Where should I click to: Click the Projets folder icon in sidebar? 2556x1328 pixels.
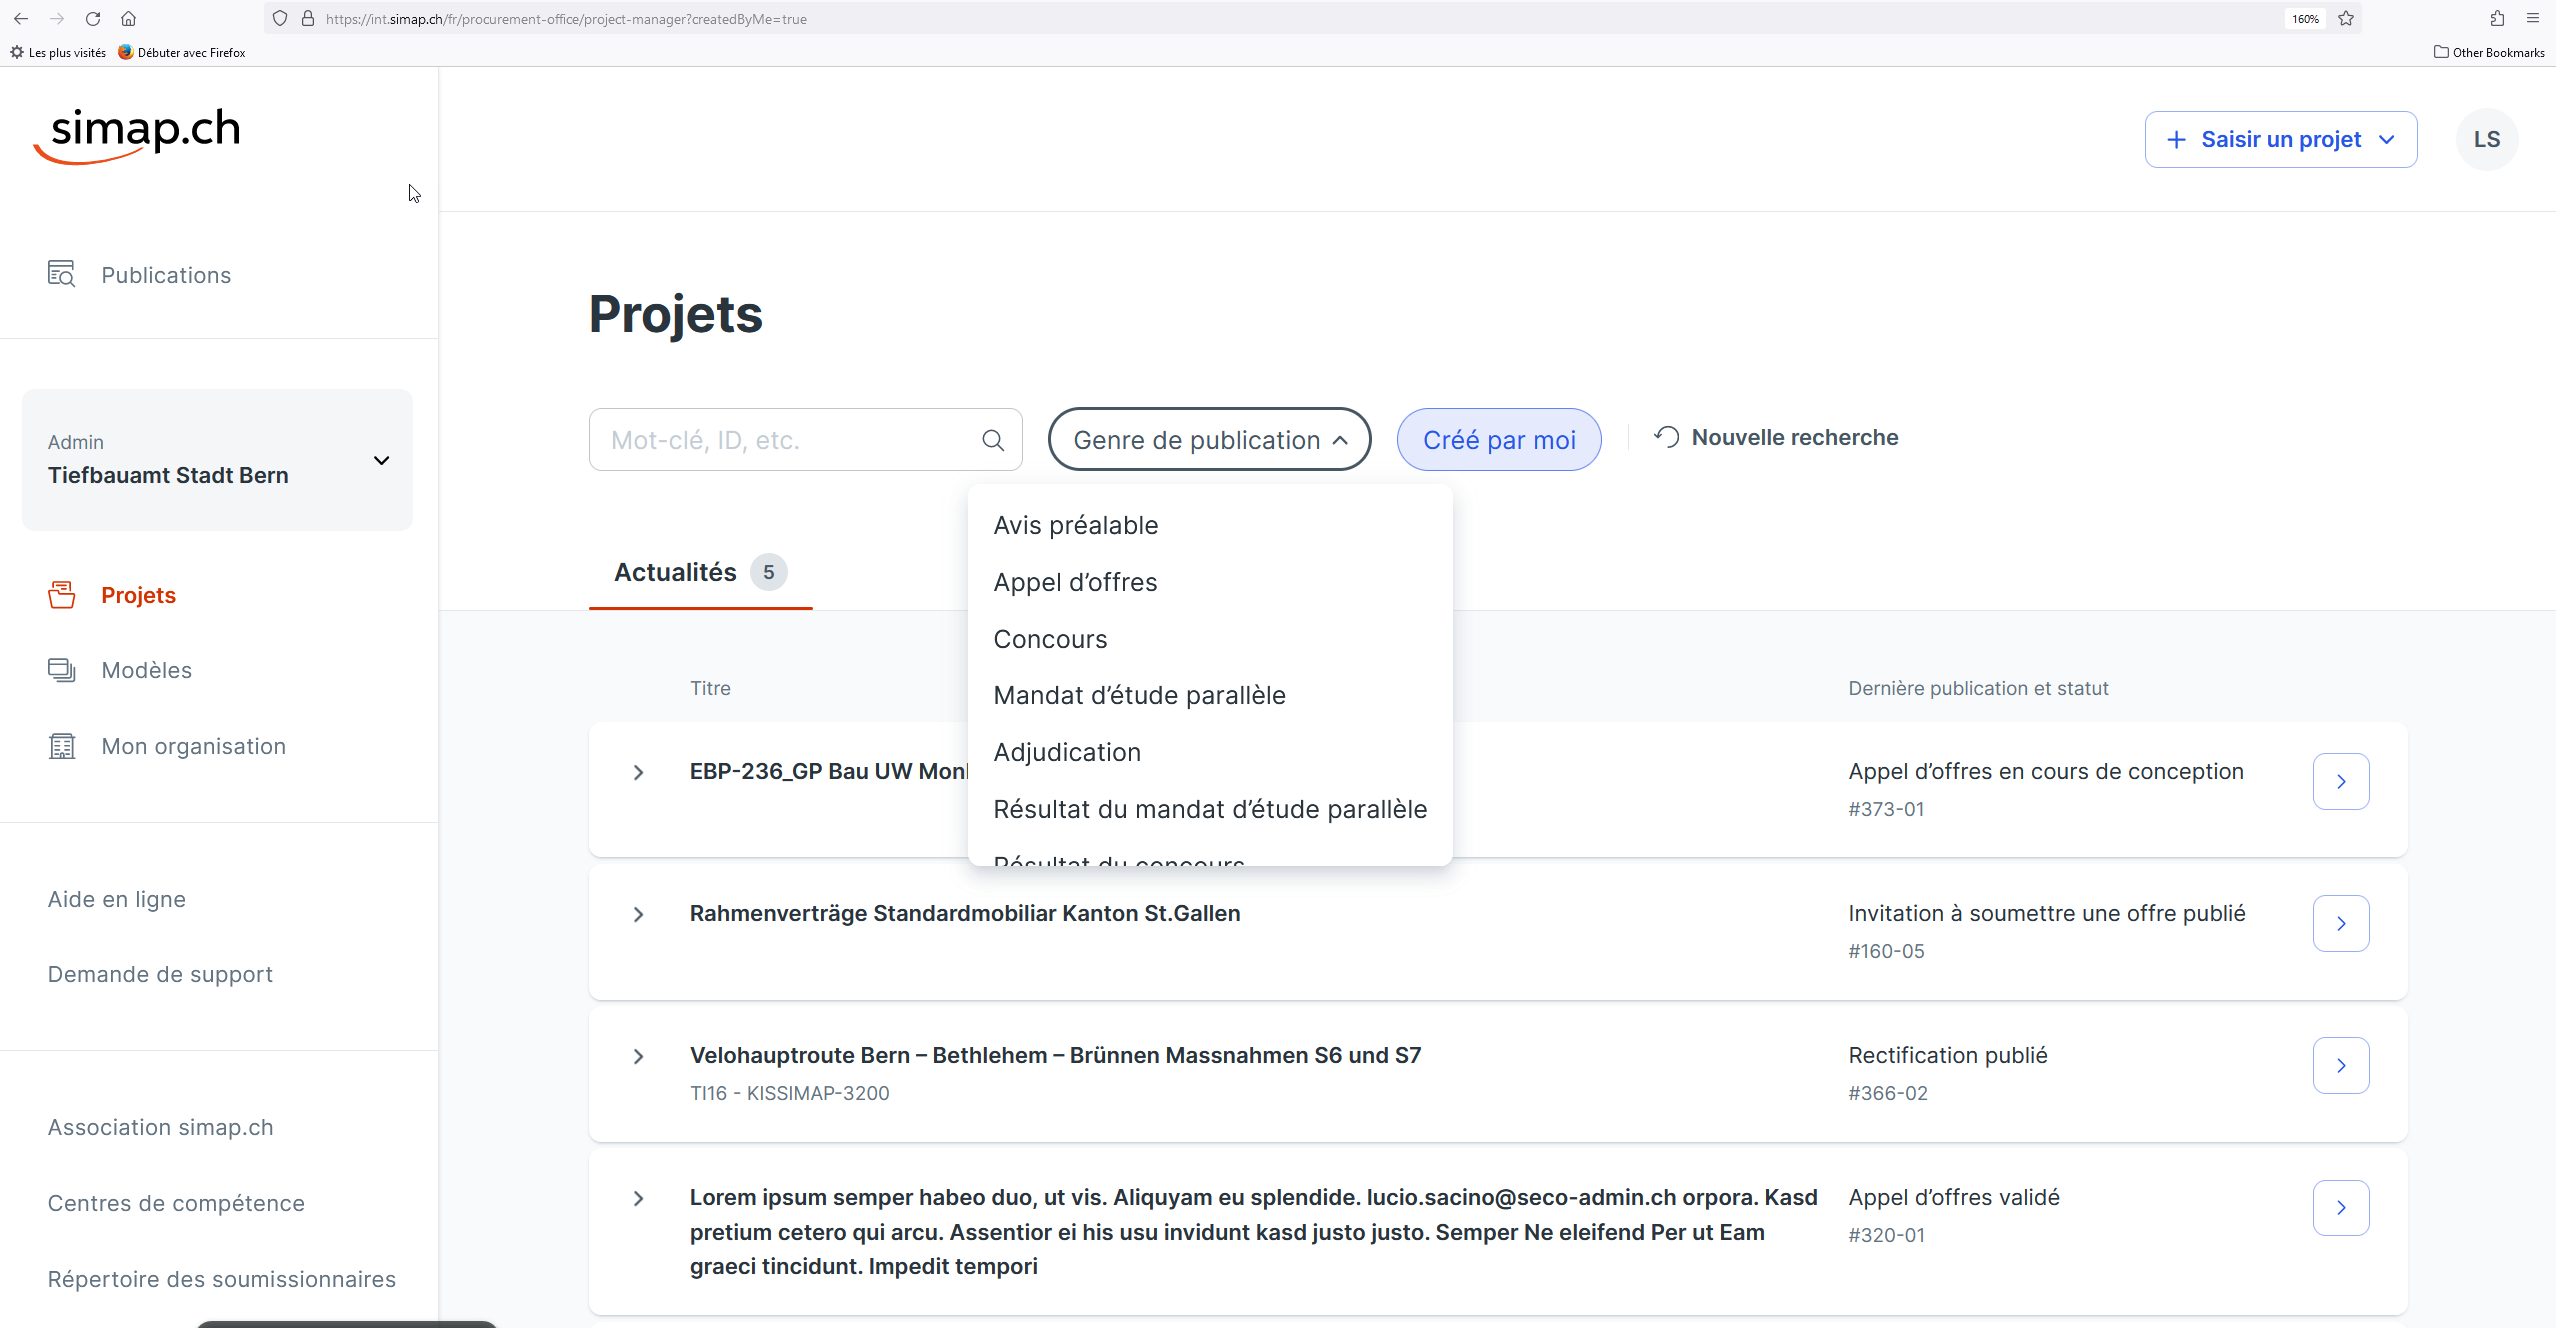tap(62, 595)
